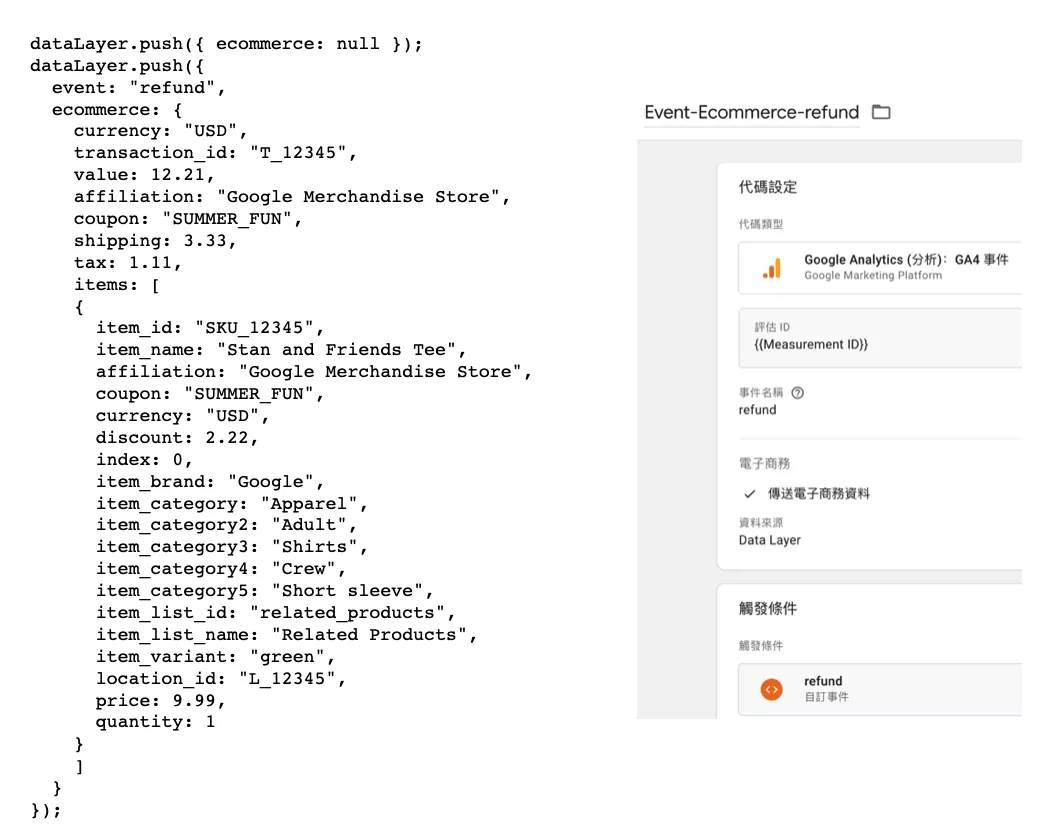Click the top-level coupon: "SUMMER_FUN" line
The image size is (1051, 828).
pos(188,219)
